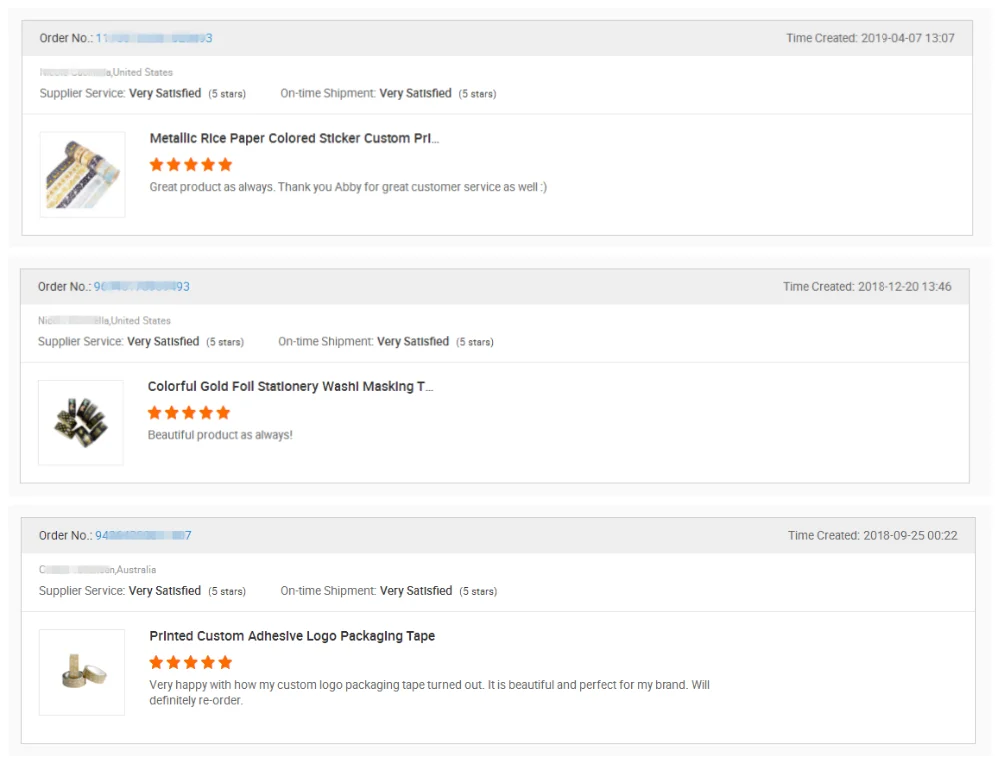Open the order number link ending in 7
This screenshot has height=764, width=1000.
[x=143, y=535]
